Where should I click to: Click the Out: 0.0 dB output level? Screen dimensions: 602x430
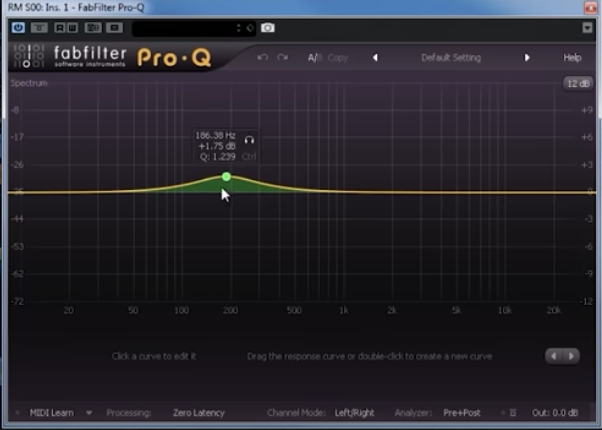tap(555, 413)
